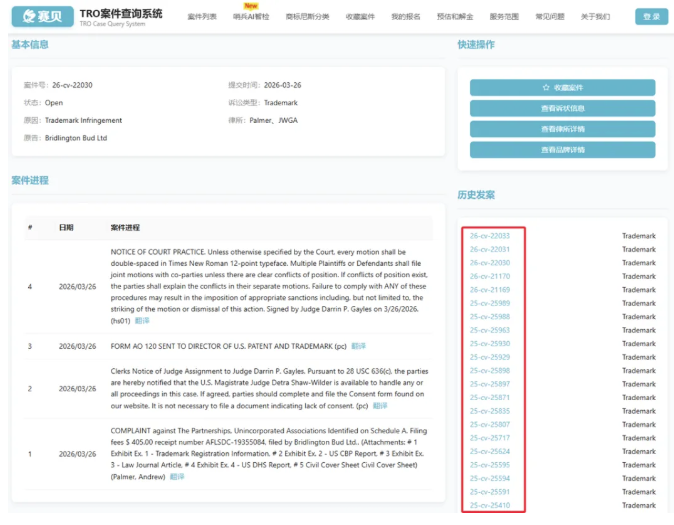The width and height of the screenshot is (674, 525).
Task: Open historical case 26-cv-21170
Action: click(x=490, y=276)
